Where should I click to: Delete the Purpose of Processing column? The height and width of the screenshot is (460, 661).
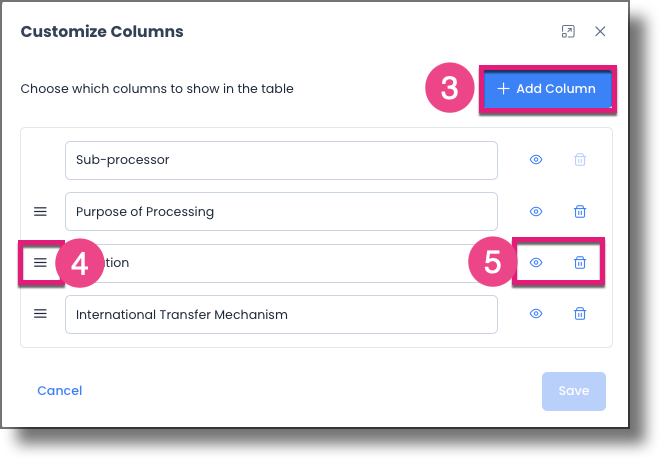coord(579,212)
